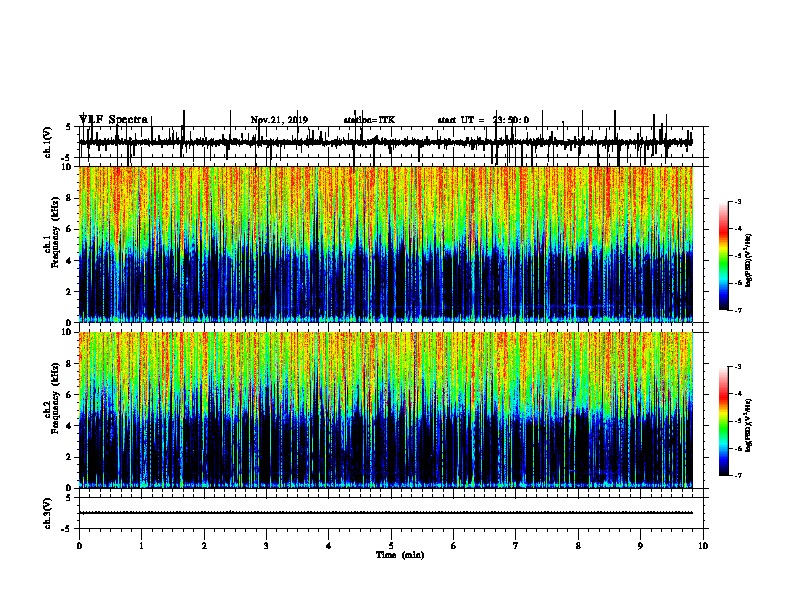The image size is (792, 612).
Task: Click the ch.2 spectrogram color scale bar
Action: coord(724,421)
